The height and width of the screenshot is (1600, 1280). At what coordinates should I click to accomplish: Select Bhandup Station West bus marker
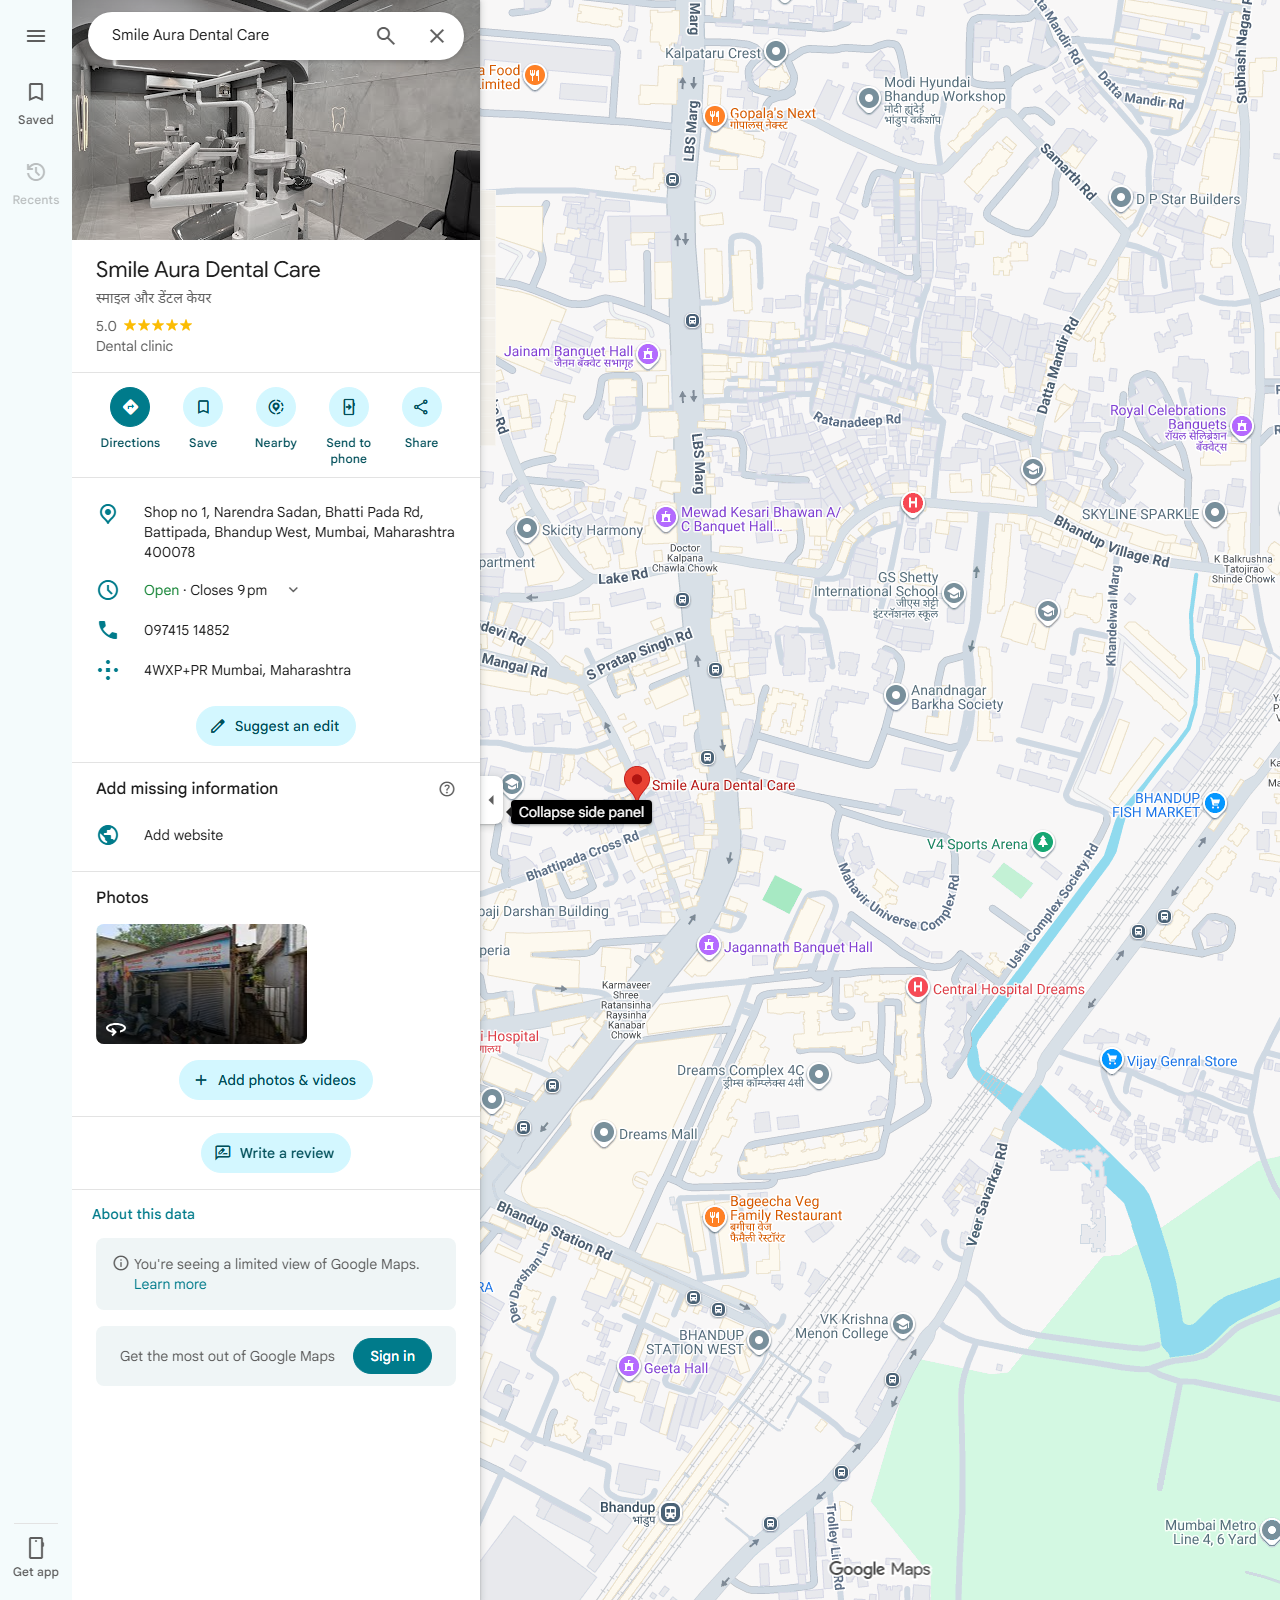pos(759,1340)
